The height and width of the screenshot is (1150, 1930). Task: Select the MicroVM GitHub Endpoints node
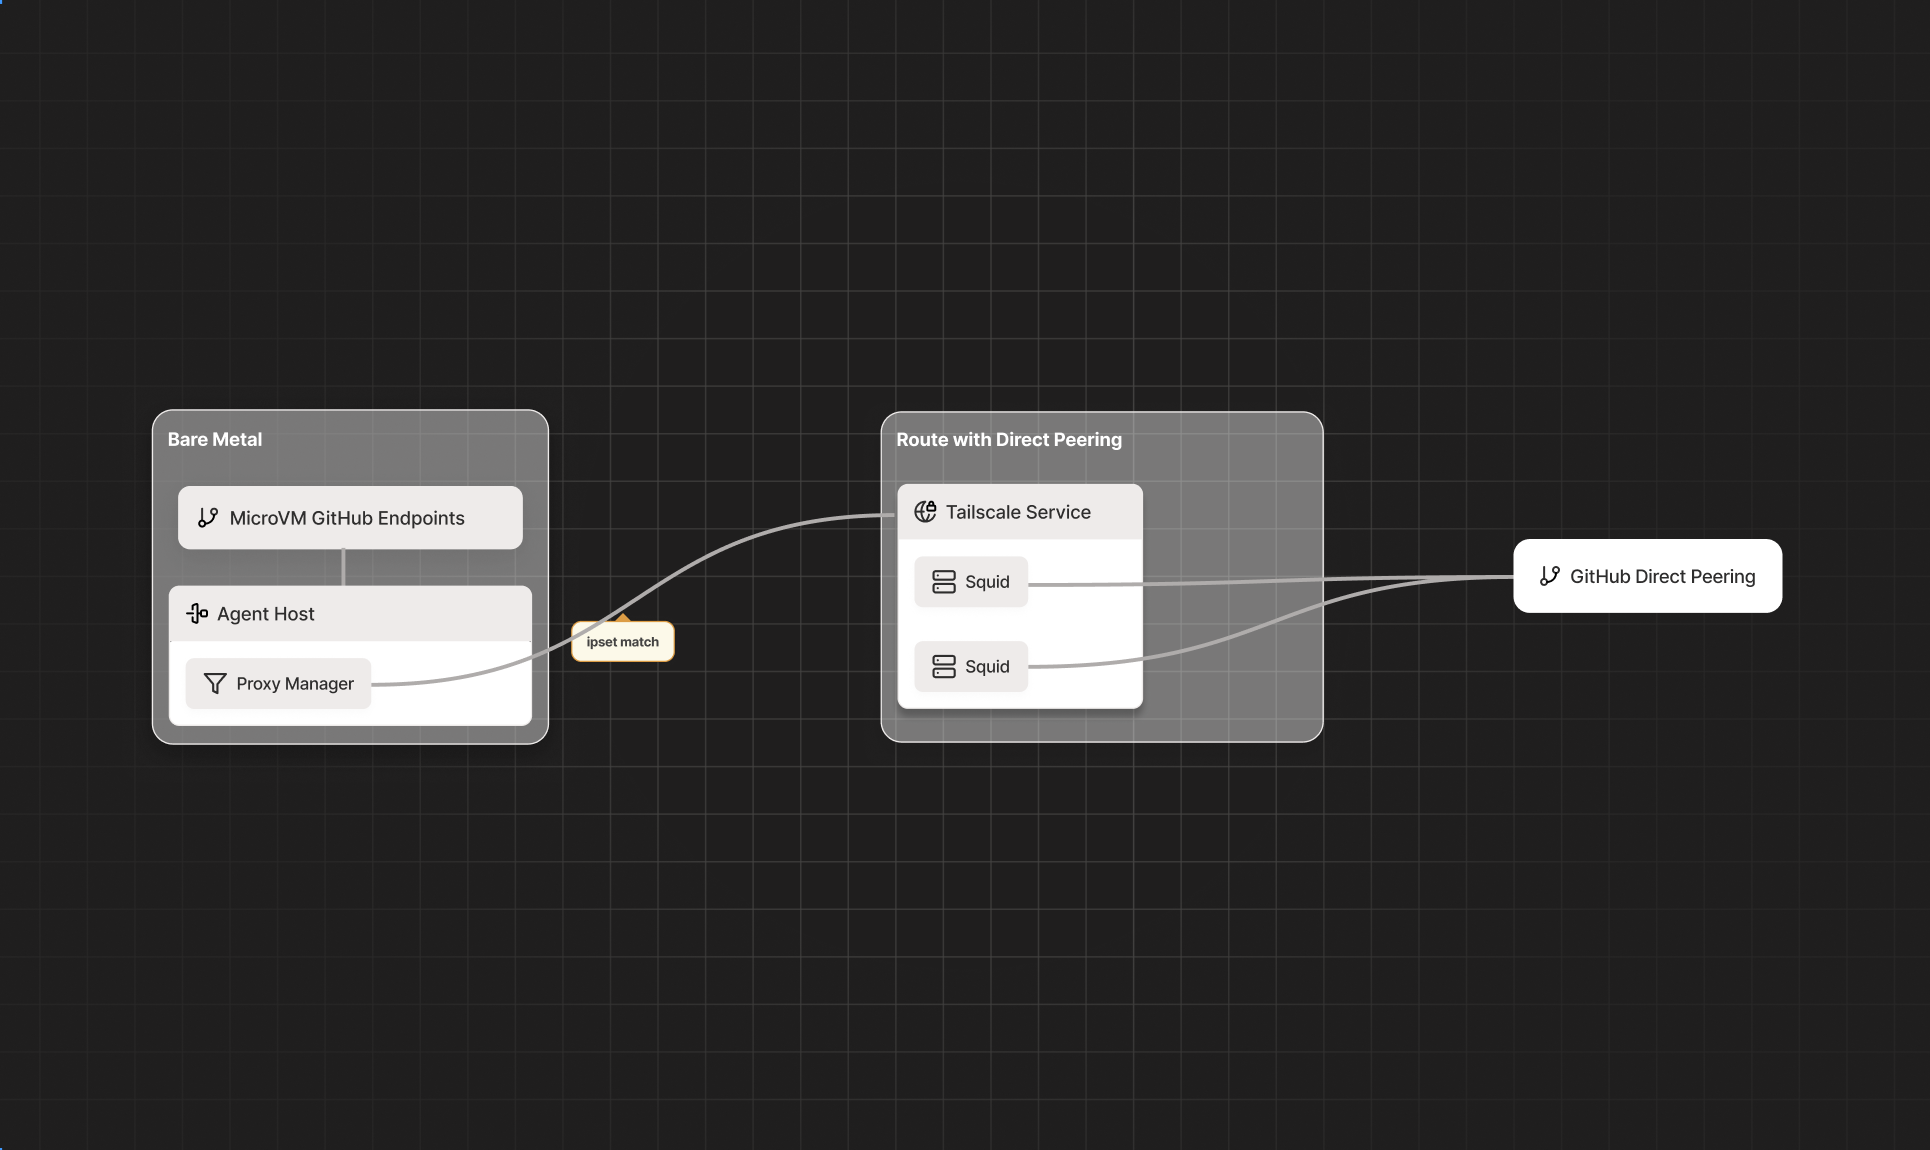[x=347, y=518]
